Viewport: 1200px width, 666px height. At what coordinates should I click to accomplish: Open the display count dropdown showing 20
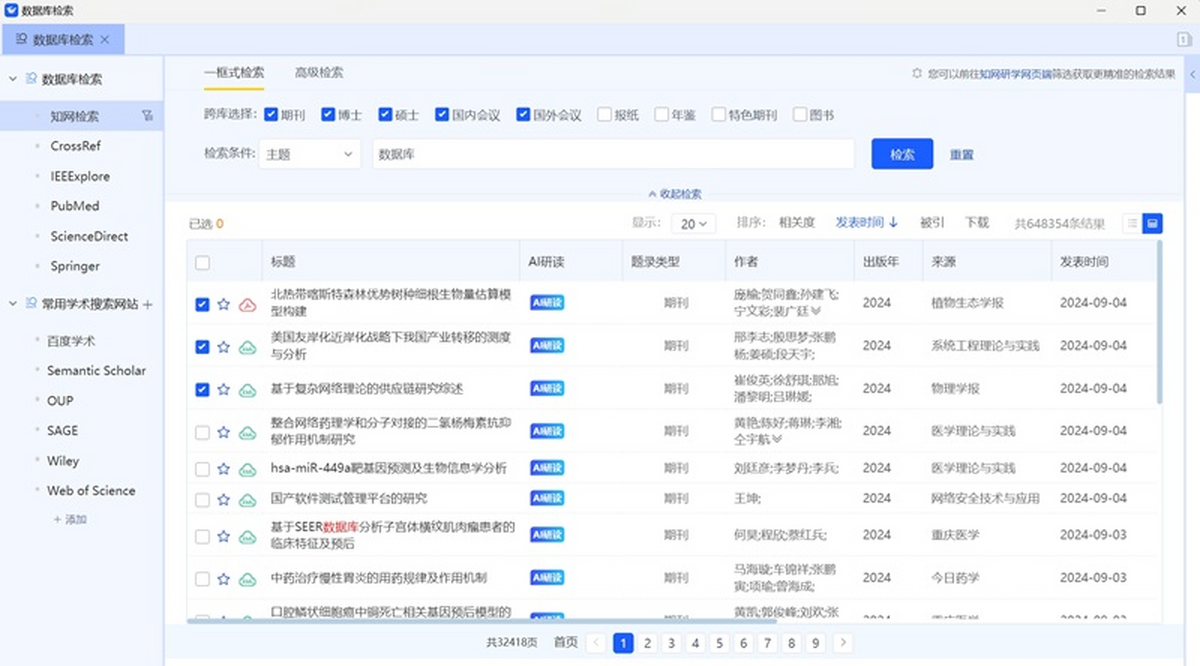click(694, 223)
